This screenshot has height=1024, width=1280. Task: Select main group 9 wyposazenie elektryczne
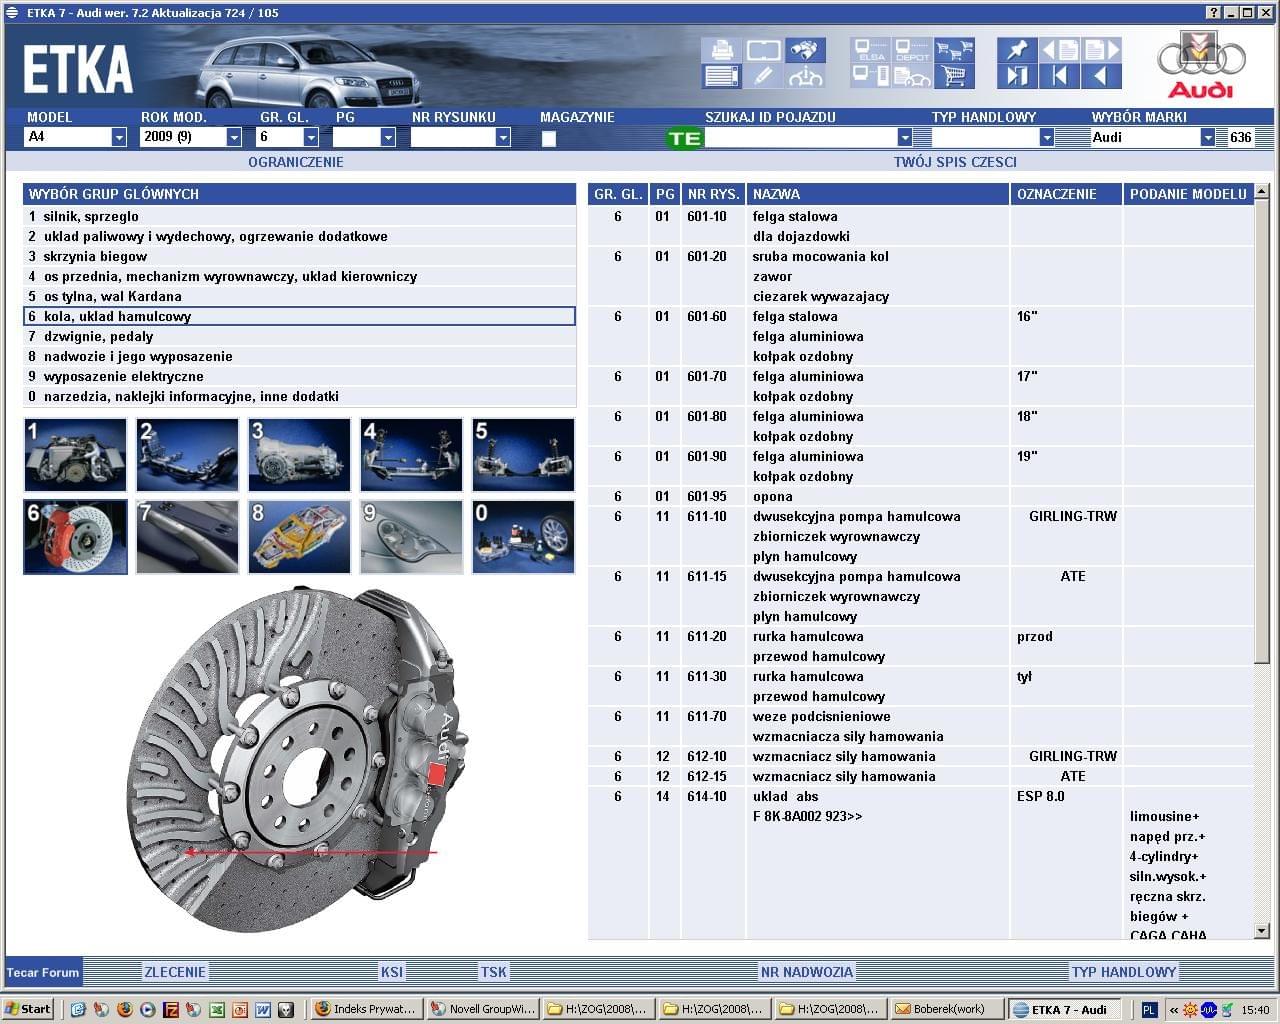point(299,376)
